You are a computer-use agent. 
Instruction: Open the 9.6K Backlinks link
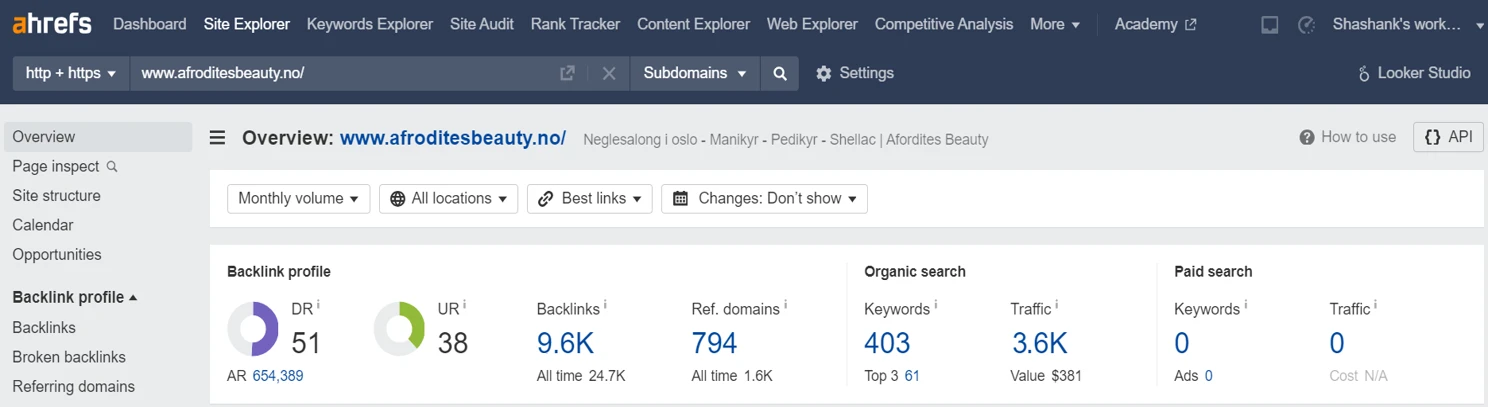click(x=565, y=343)
